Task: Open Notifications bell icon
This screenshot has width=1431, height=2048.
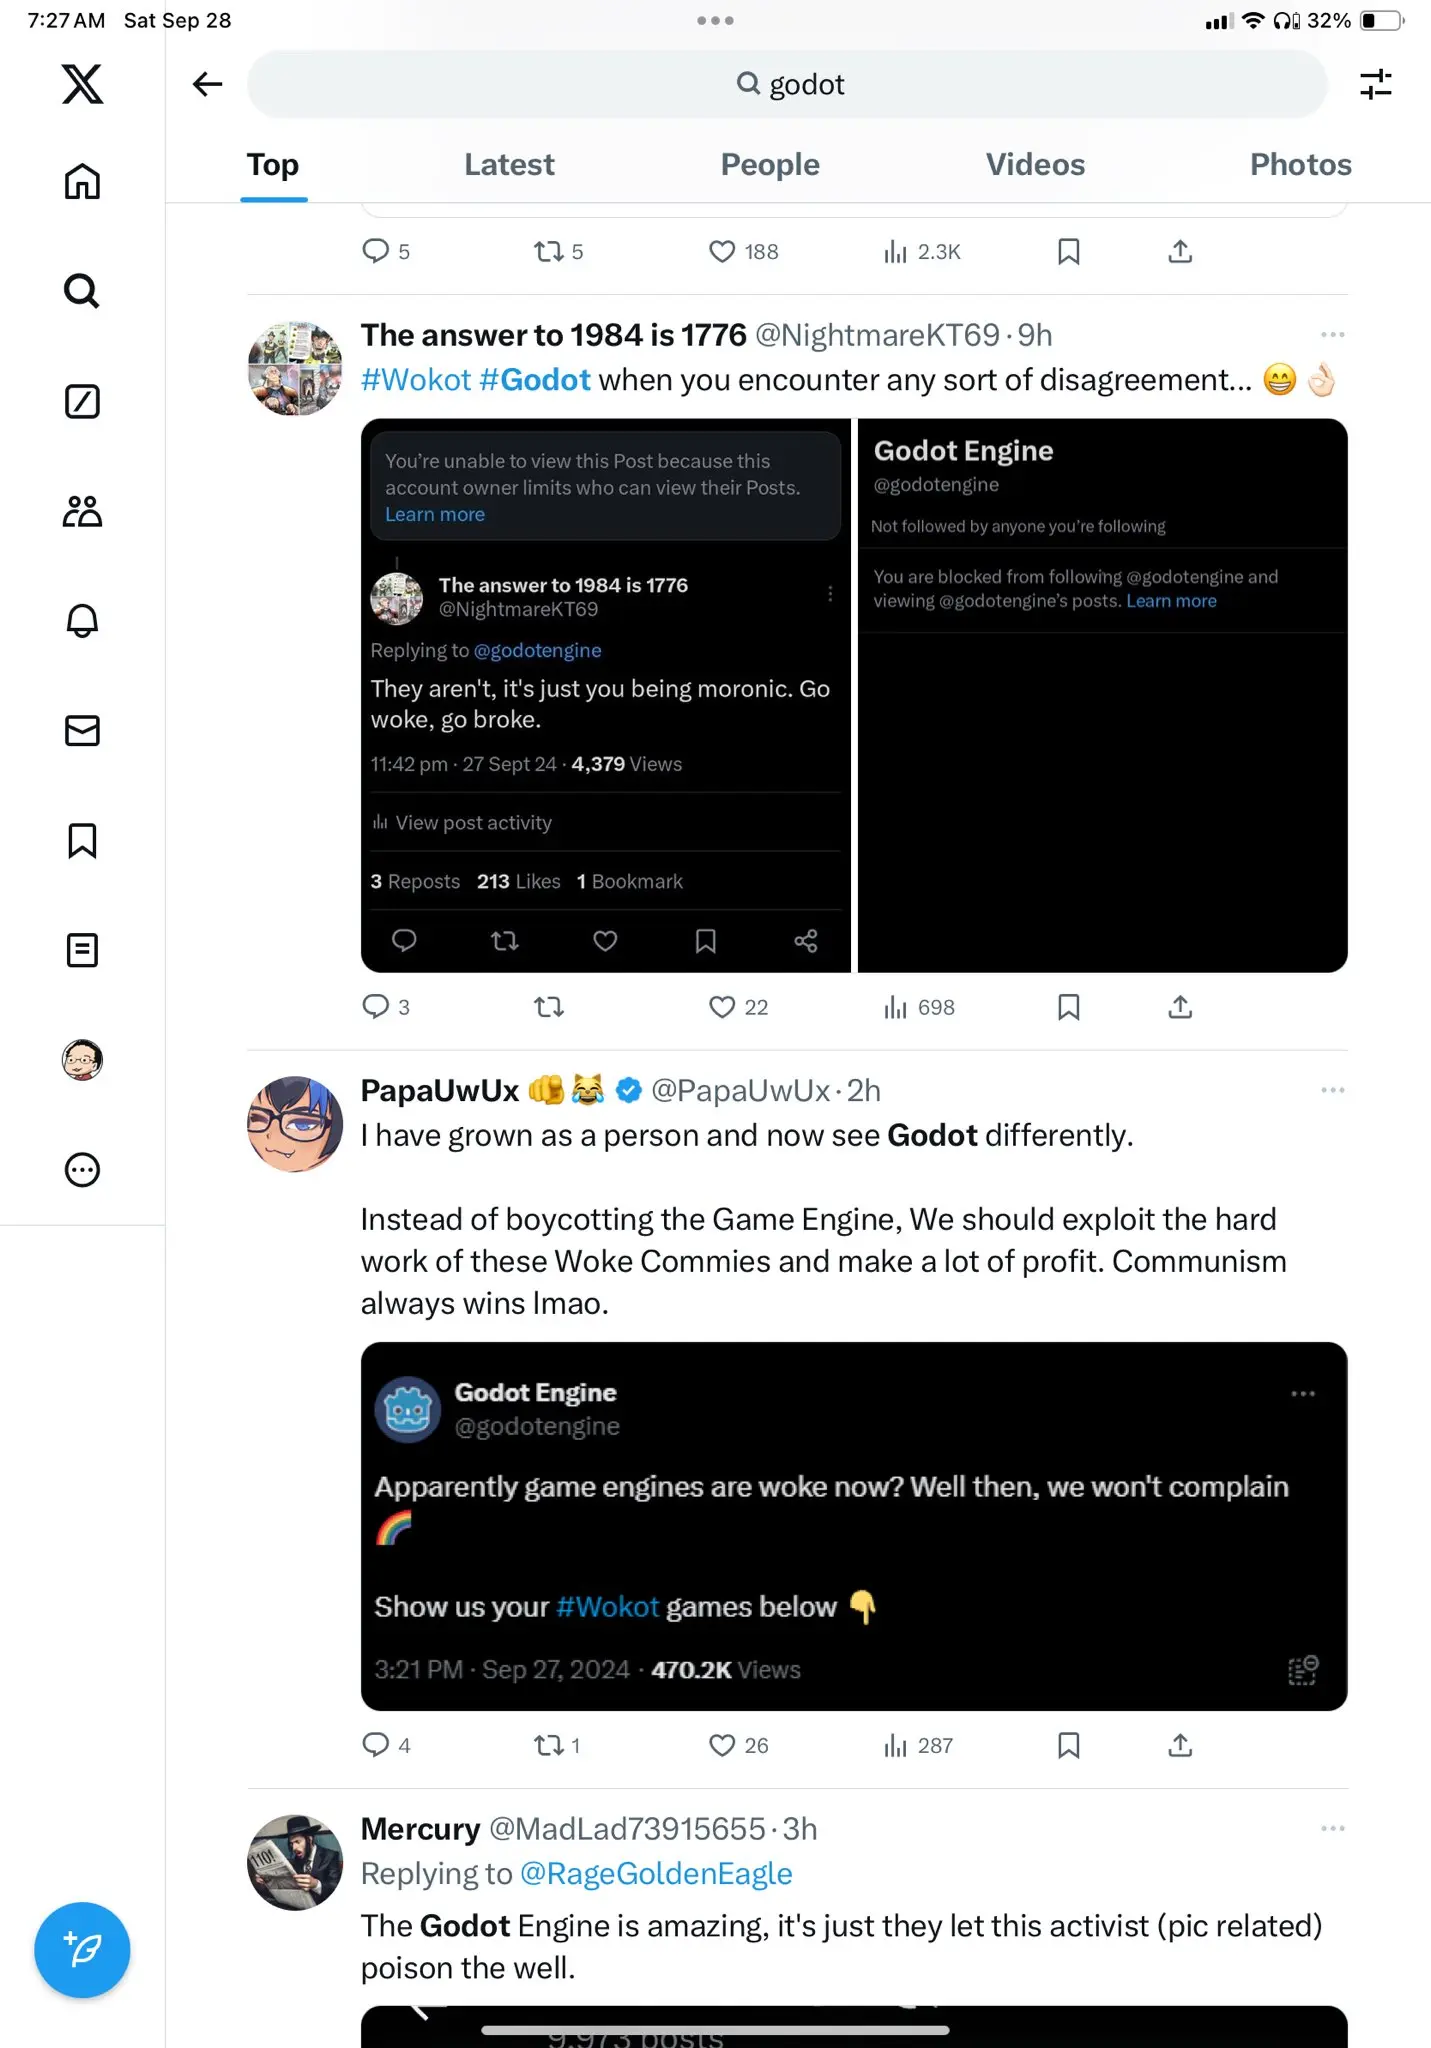Action: [x=82, y=621]
